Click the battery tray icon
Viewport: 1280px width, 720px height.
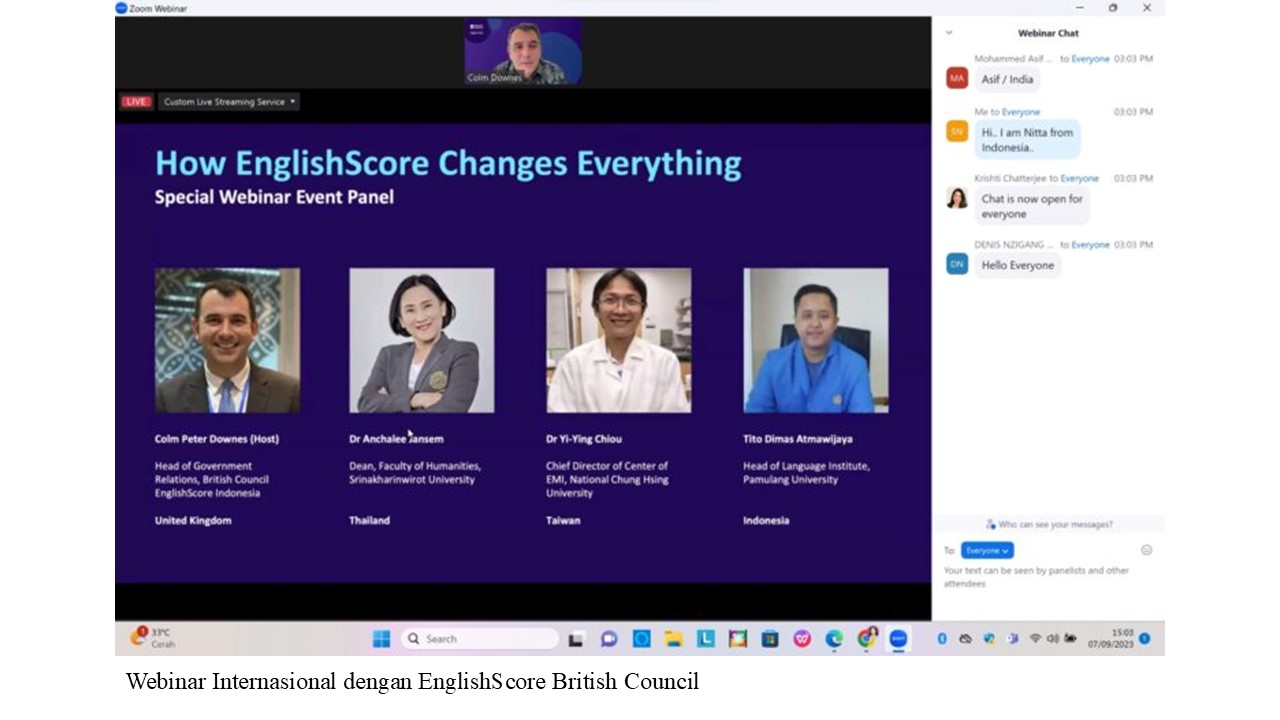(x=1070, y=639)
